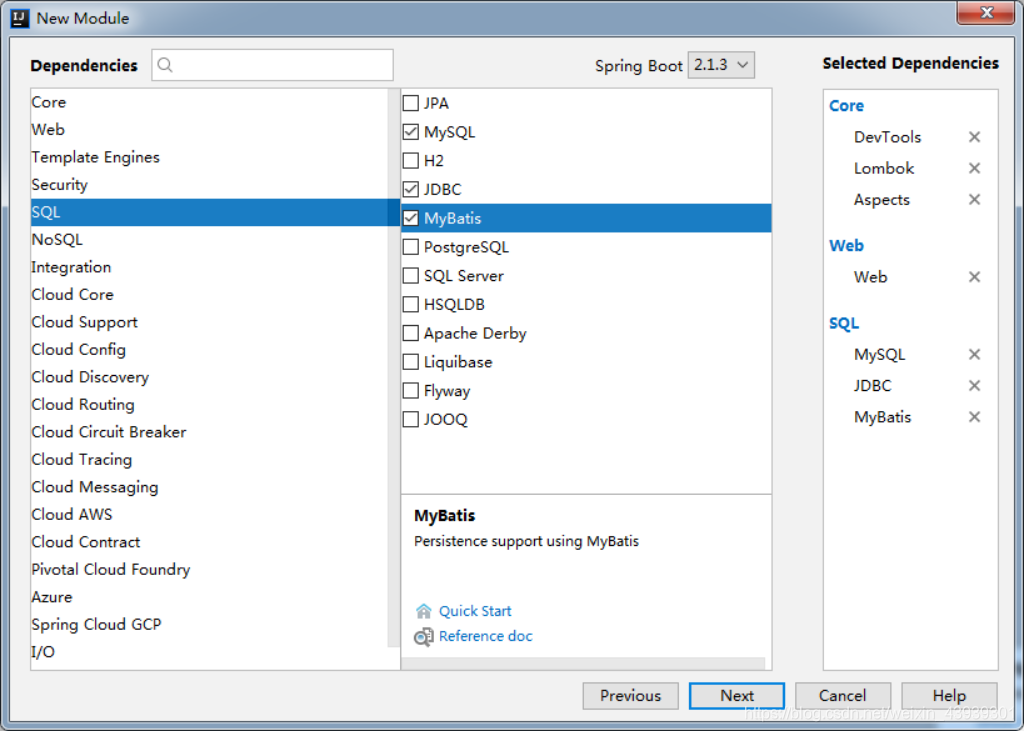Screen dimensions: 1024x732
Task: Remove MySQL from the selected SQL list
Action: point(974,354)
